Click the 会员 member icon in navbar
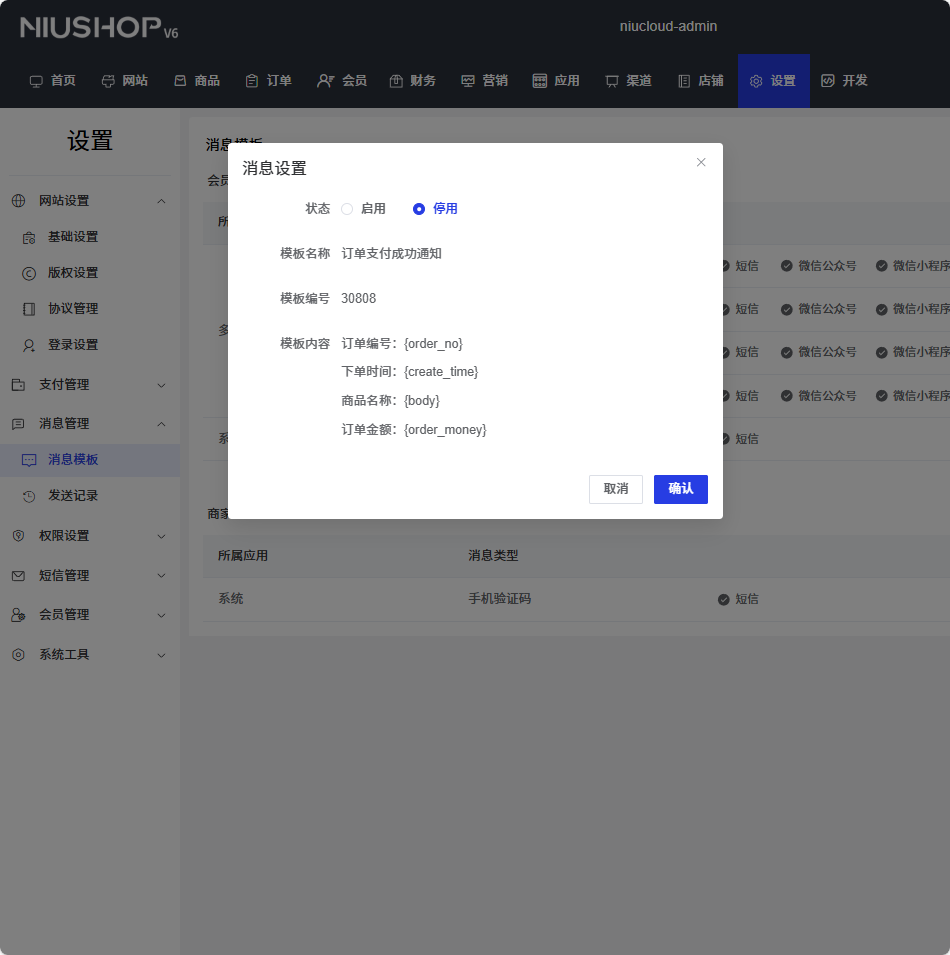 point(325,81)
